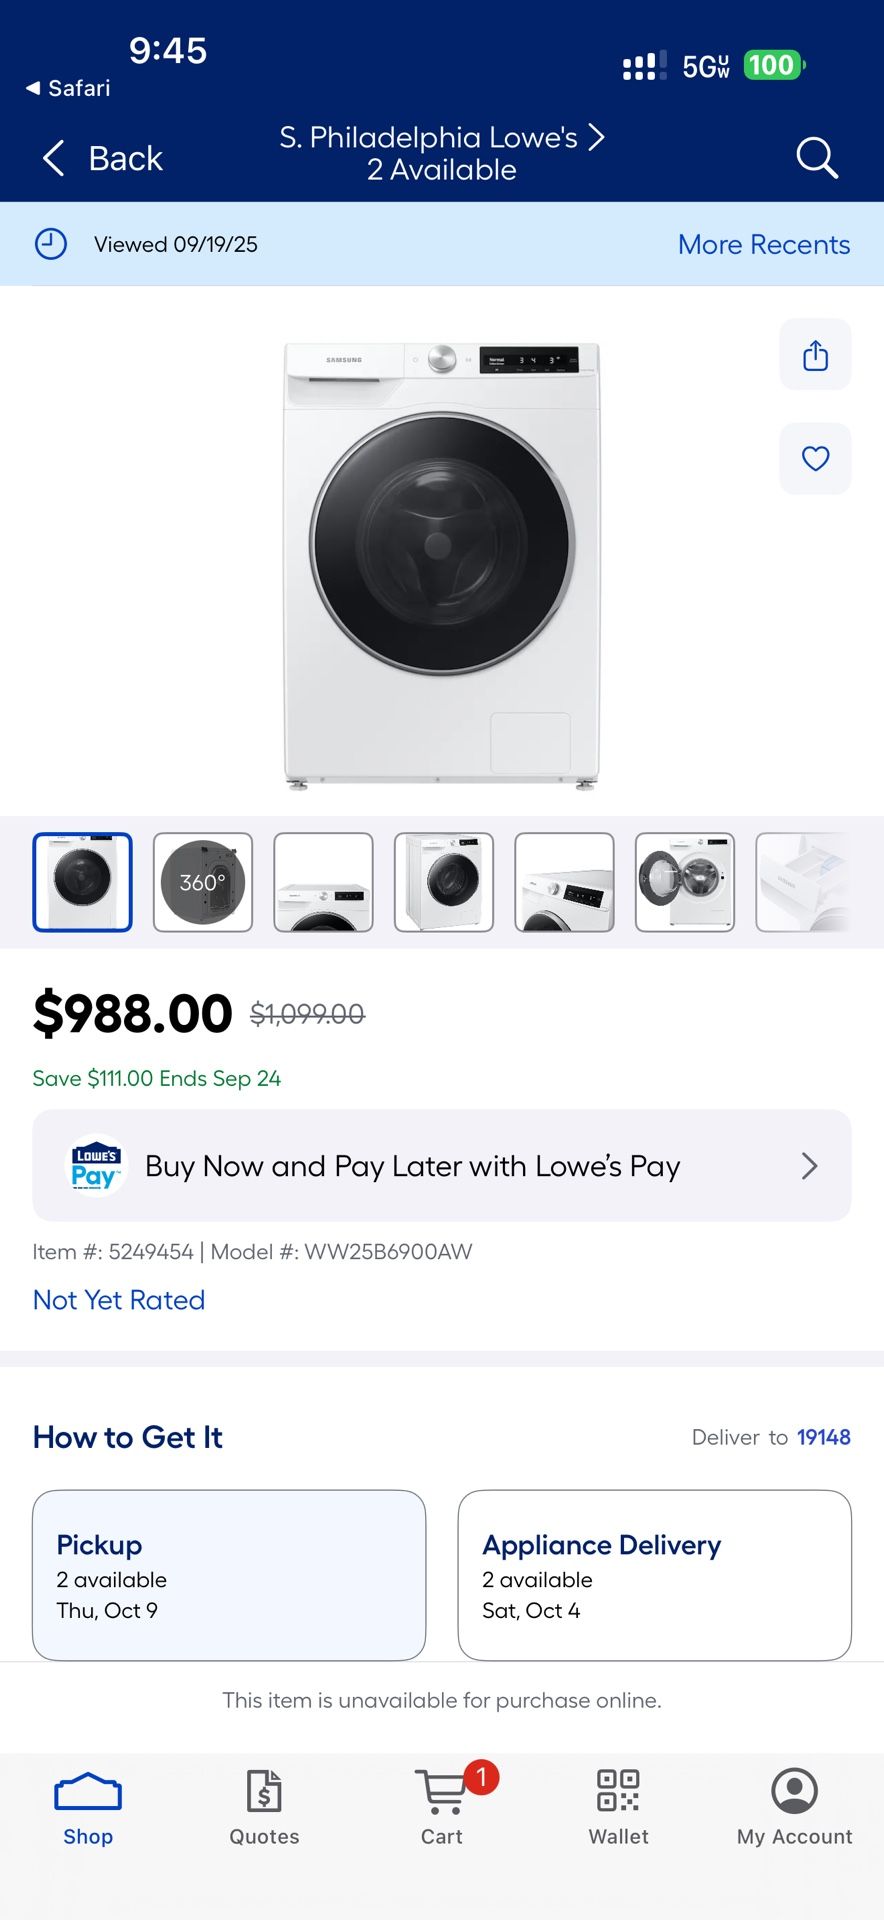Expand the S. Philadelphia Lowe's store selector
Viewport: 884px width, 1920px height.
click(442, 152)
